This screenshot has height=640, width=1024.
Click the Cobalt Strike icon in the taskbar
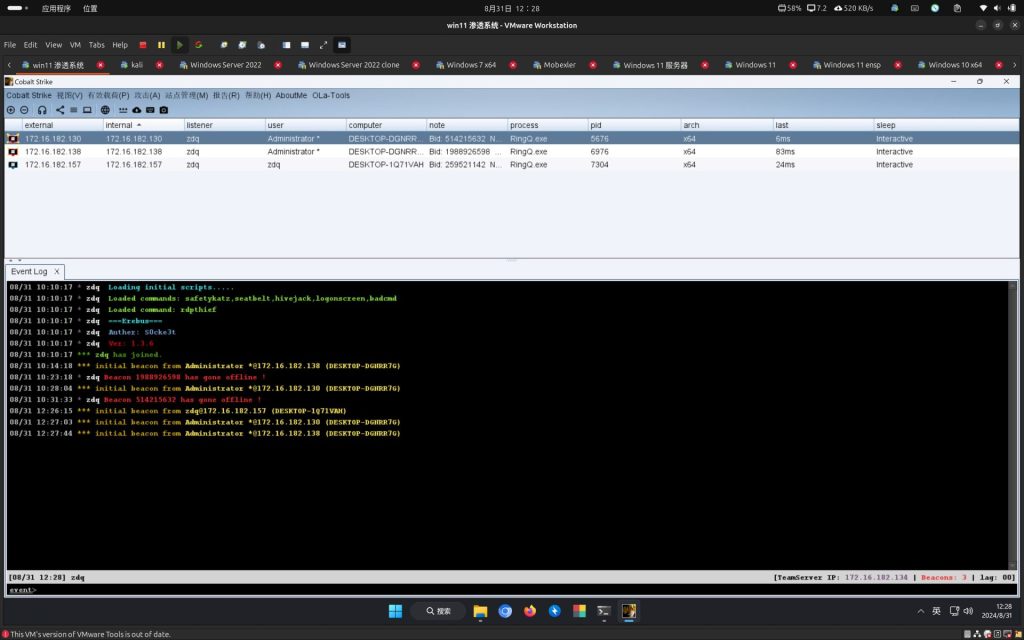coord(629,611)
